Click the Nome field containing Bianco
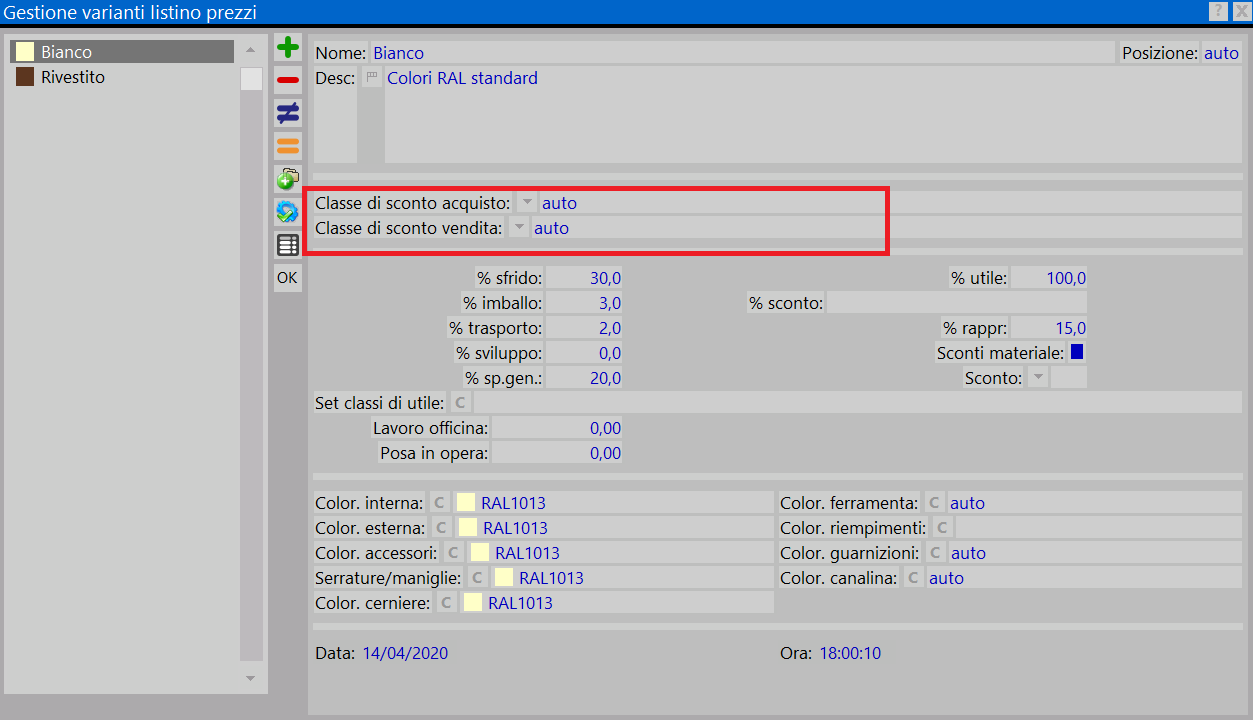 pyautogui.click(x=741, y=53)
